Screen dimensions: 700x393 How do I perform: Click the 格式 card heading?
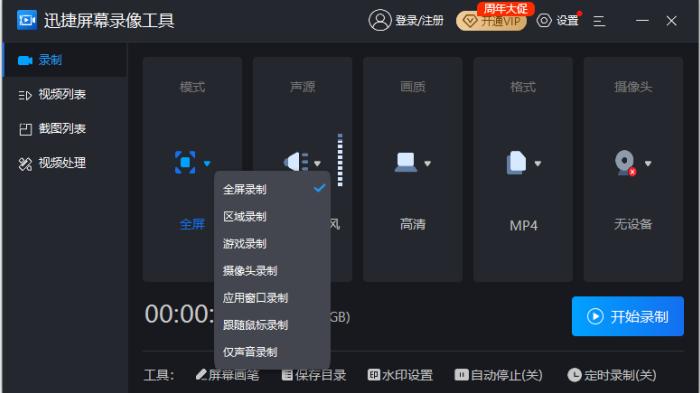[x=523, y=87]
